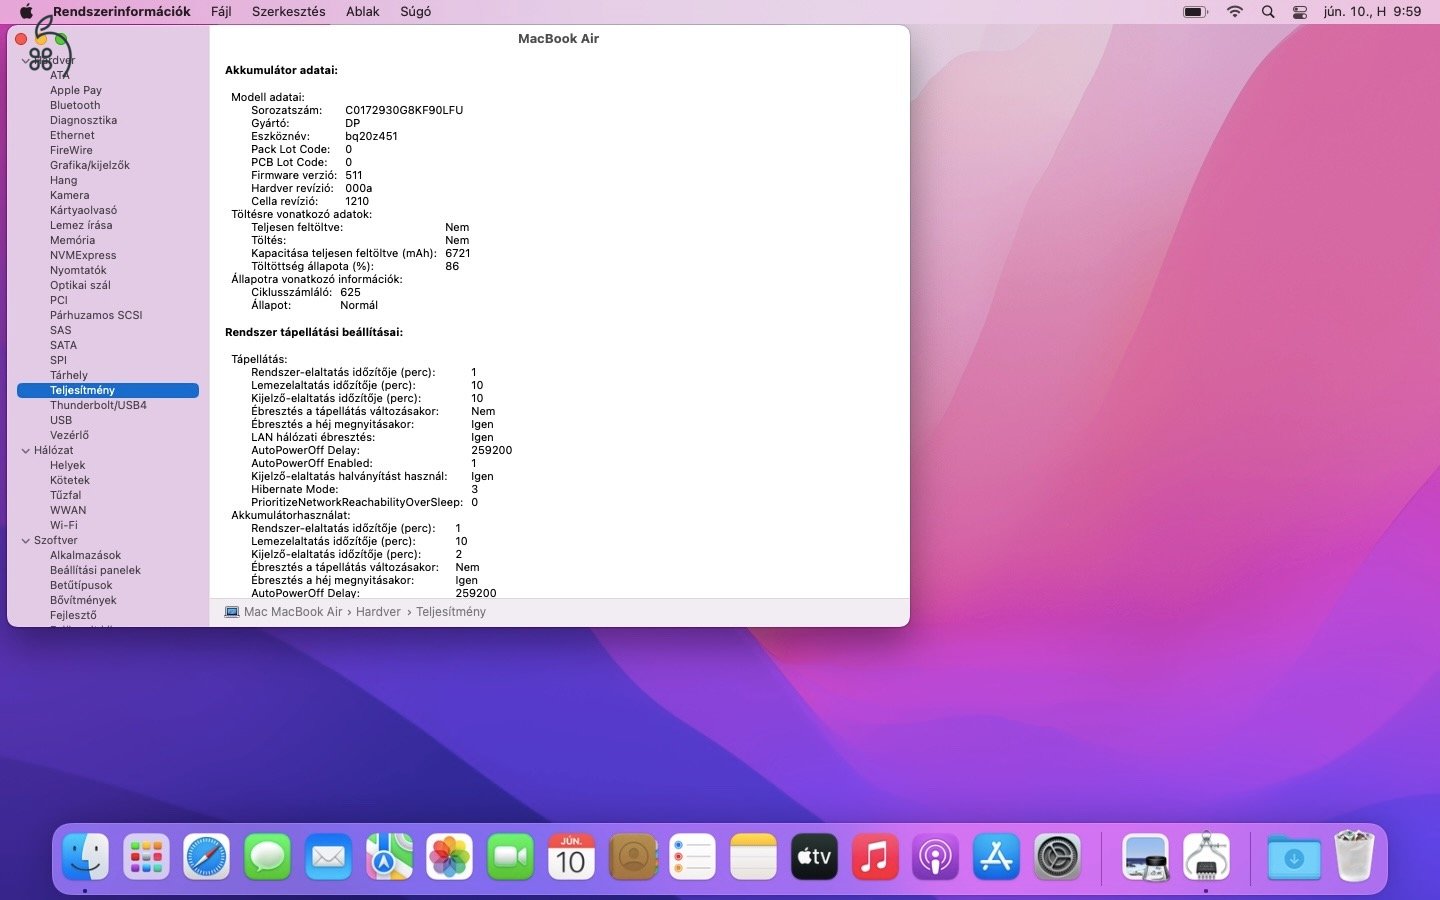Select Grafika/kijelzők in sidebar
The width and height of the screenshot is (1440, 900).
point(90,165)
